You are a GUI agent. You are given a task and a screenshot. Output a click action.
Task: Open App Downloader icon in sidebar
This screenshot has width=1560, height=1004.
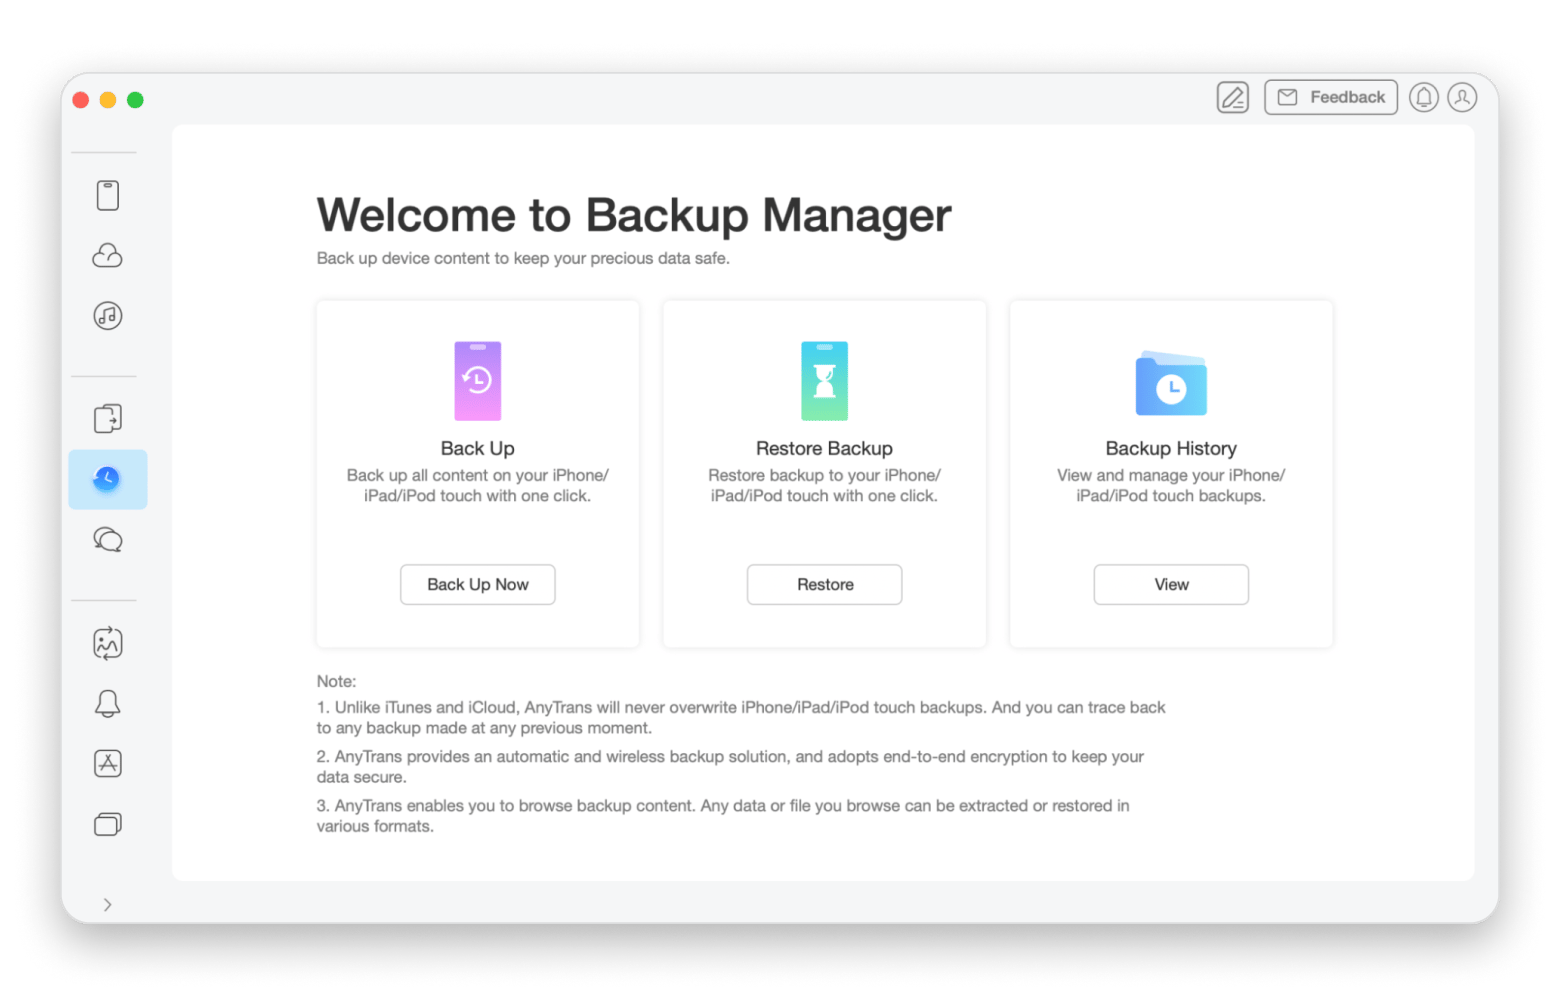tap(108, 764)
